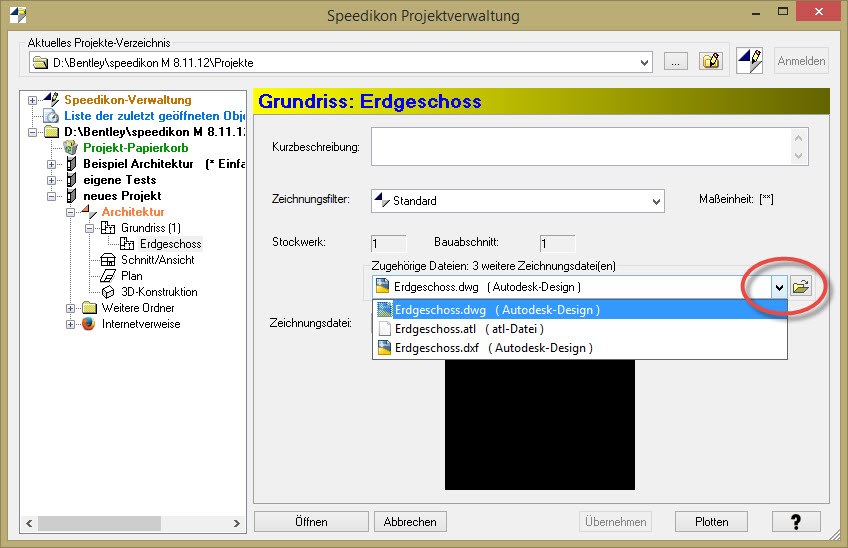This screenshot has height=548, width=848.
Task: Collapse the D:\Bentley\speedikon M tree node
Action: [32, 132]
